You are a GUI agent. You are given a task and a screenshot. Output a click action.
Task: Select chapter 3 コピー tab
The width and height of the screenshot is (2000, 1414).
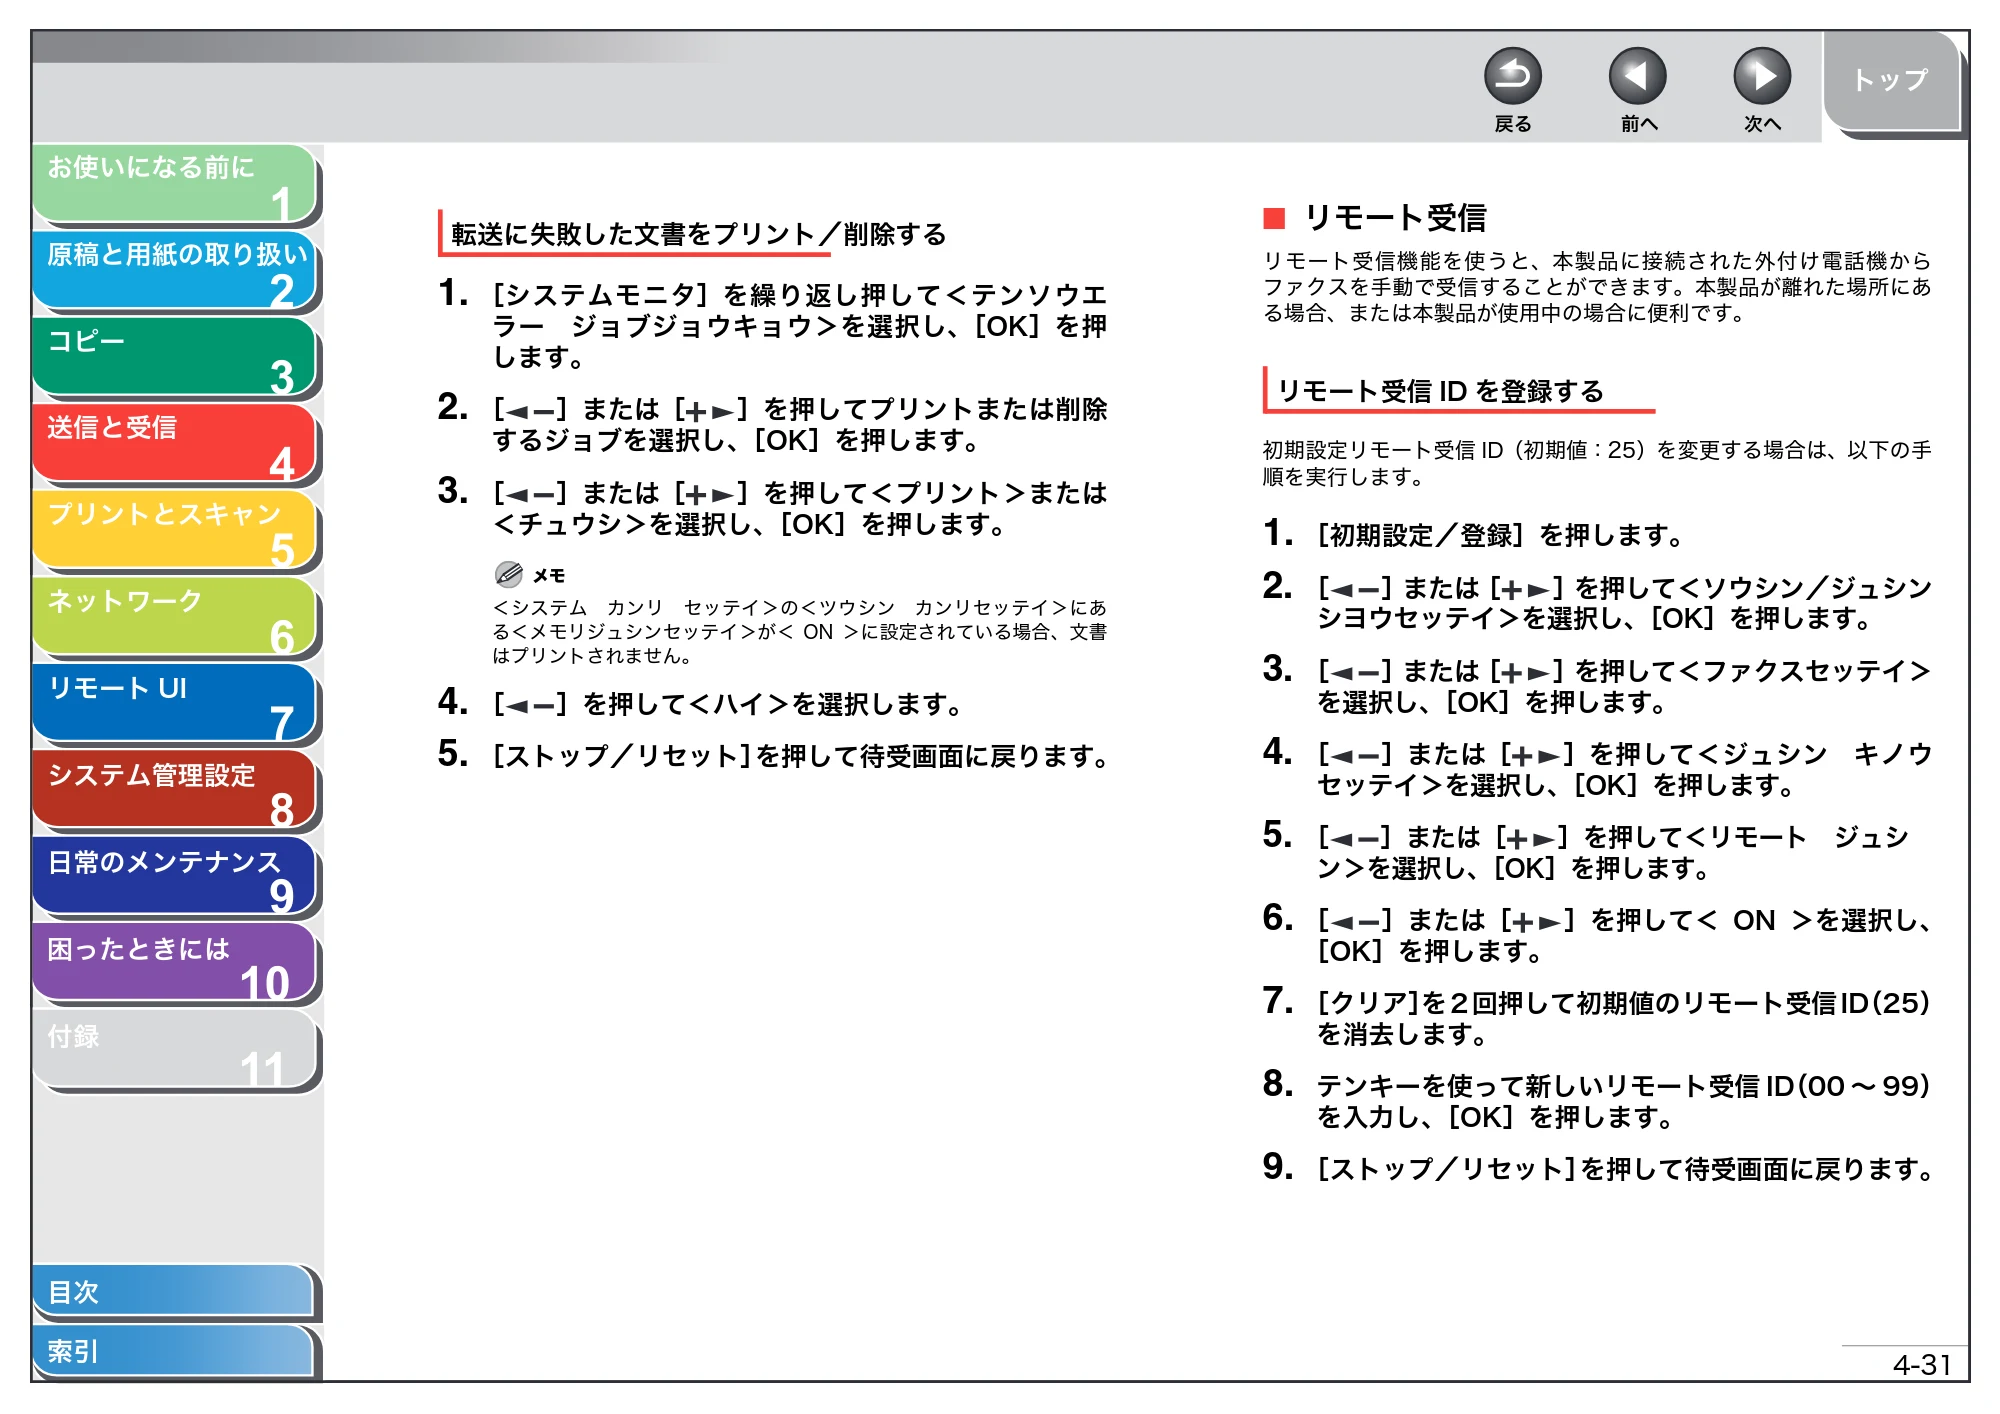point(176,357)
